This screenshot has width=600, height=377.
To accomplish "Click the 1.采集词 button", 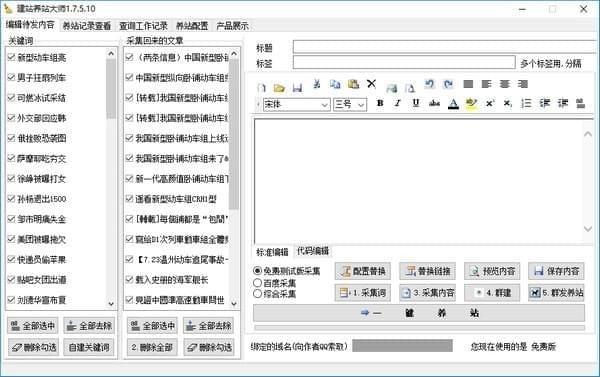I will (363, 293).
